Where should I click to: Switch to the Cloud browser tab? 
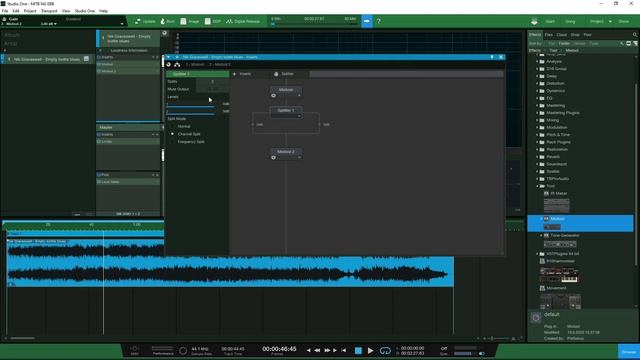(562, 35)
